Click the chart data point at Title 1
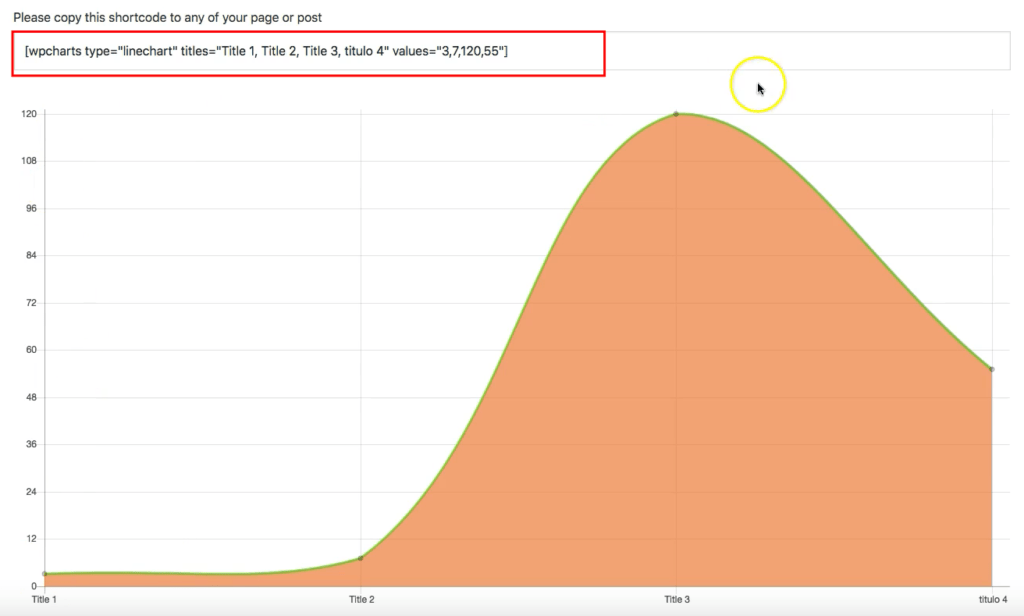 (45, 574)
